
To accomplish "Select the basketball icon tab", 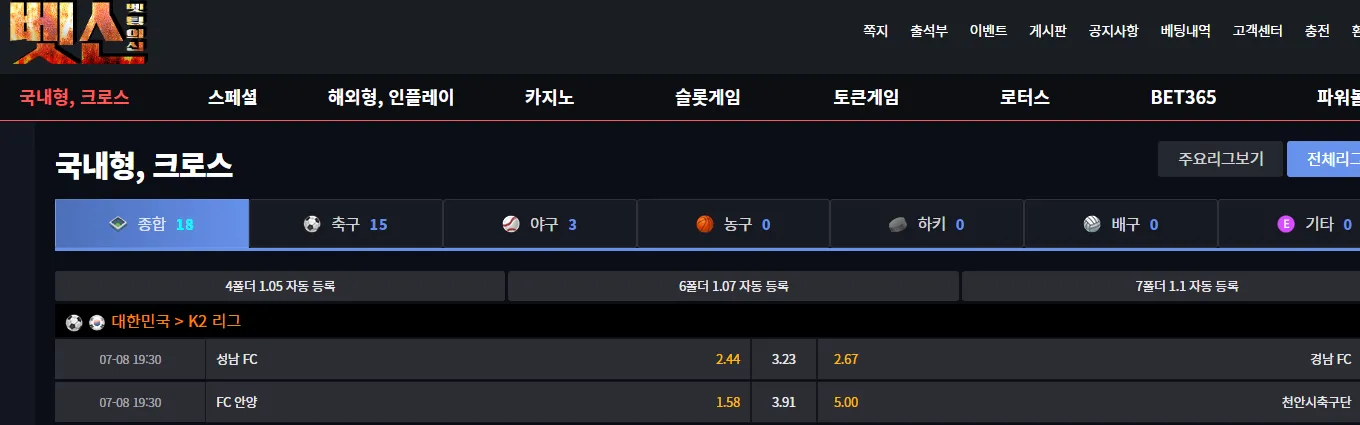I will [705, 224].
